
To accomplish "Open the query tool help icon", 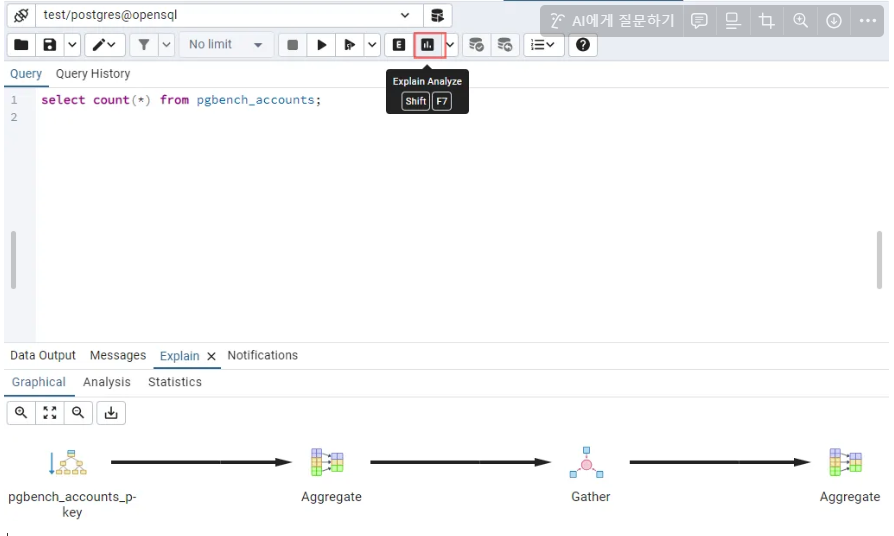I will point(584,45).
